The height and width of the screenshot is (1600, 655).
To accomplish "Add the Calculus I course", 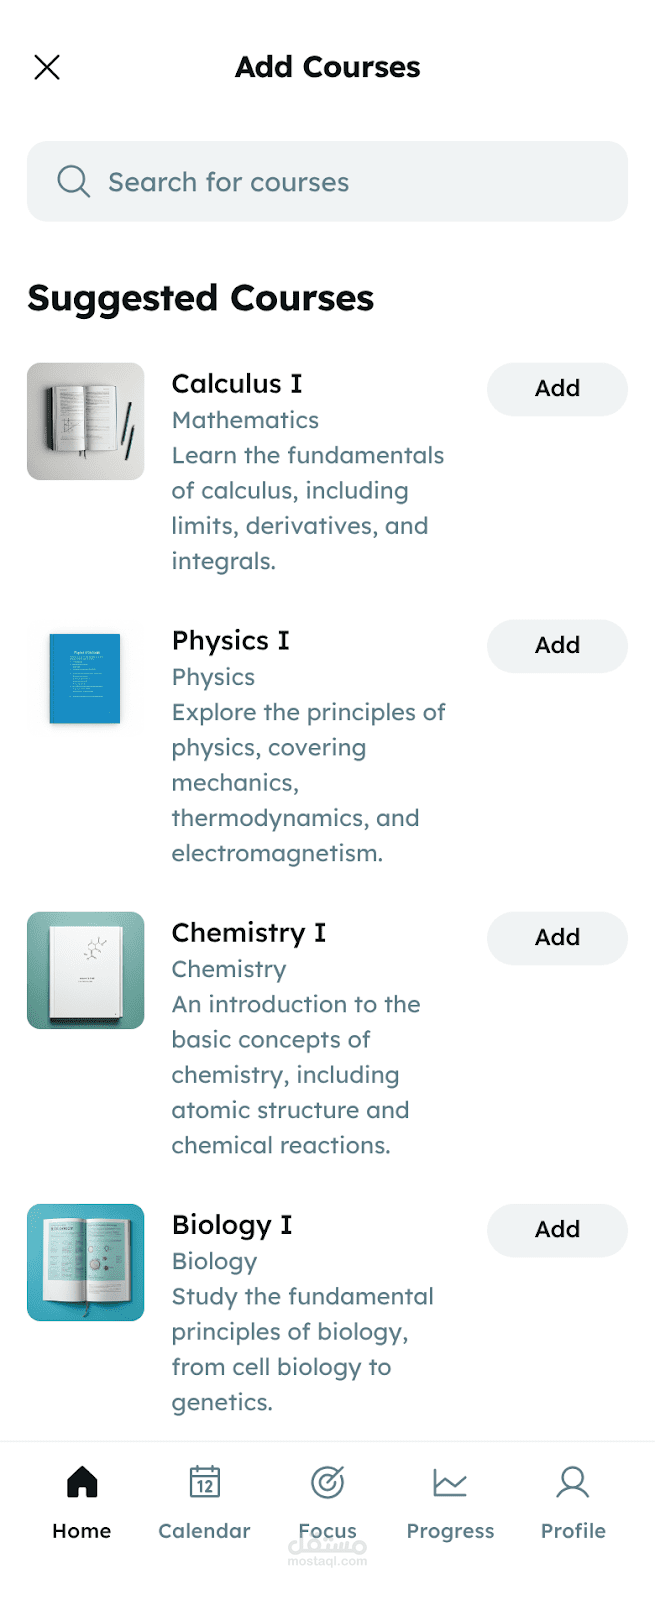I will (557, 389).
